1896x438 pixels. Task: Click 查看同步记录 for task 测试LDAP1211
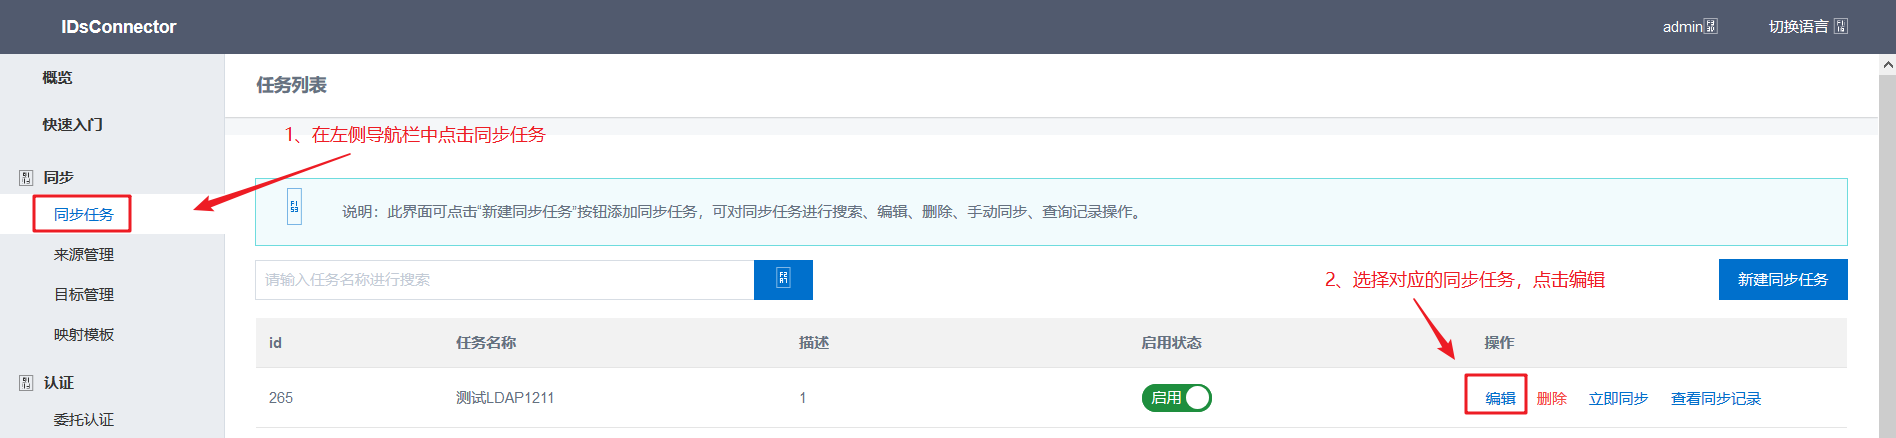click(1716, 398)
